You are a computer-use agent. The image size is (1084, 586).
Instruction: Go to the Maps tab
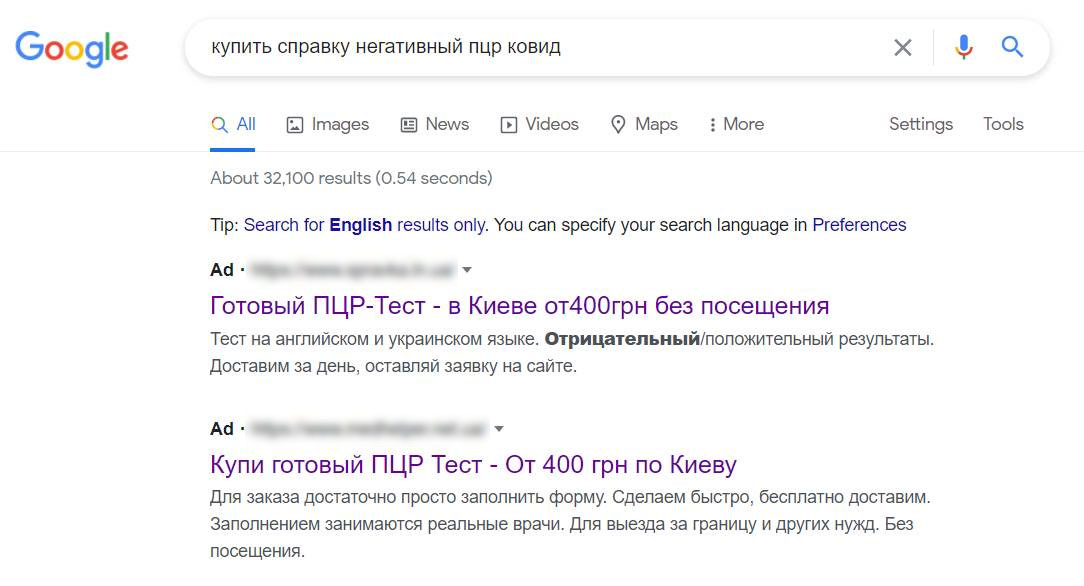coord(644,125)
